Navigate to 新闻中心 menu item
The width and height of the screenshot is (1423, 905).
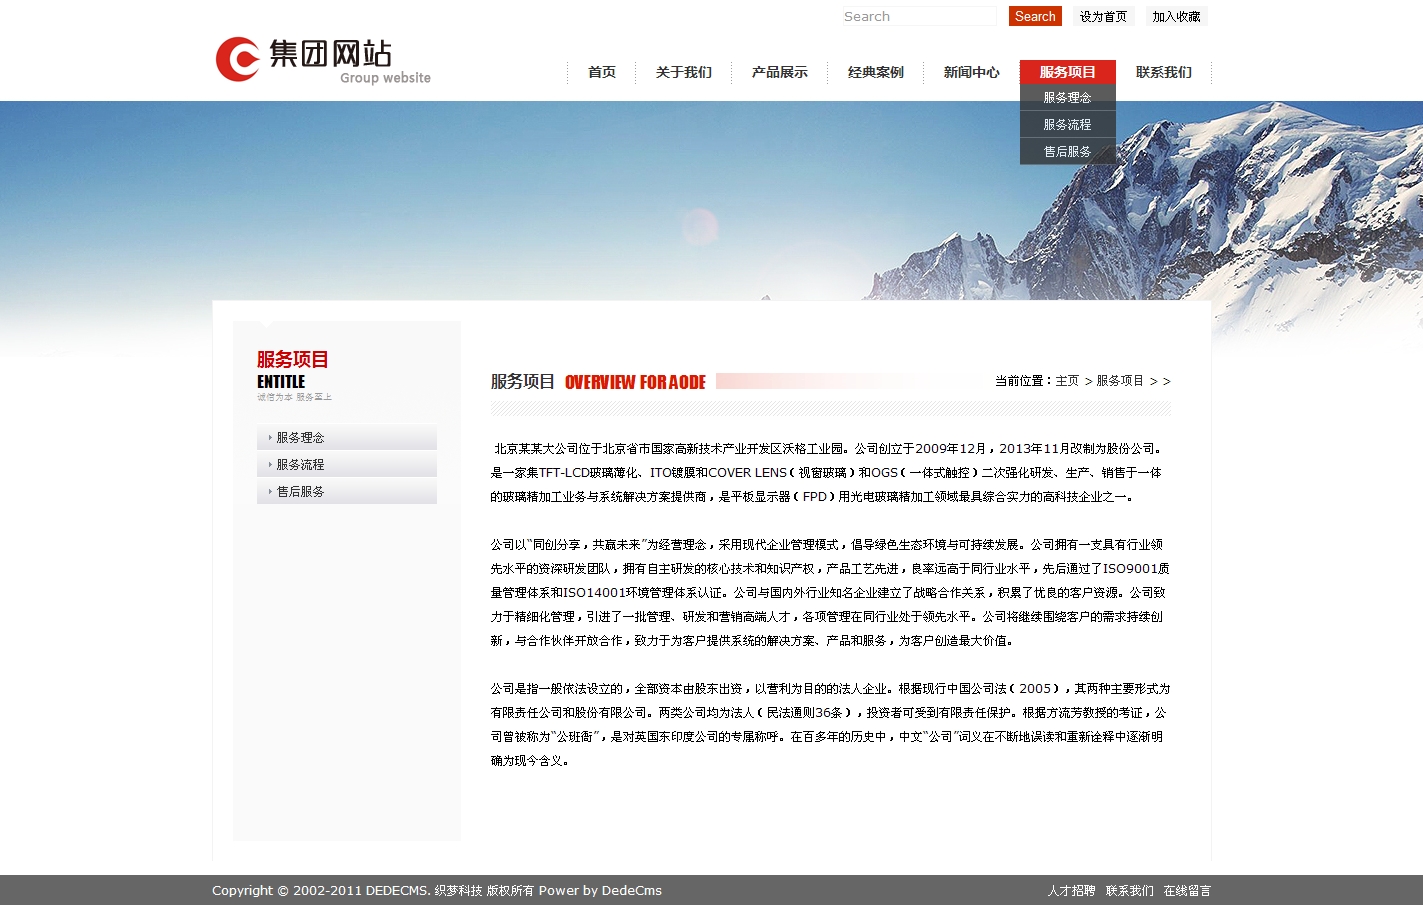tap(972, 72)
